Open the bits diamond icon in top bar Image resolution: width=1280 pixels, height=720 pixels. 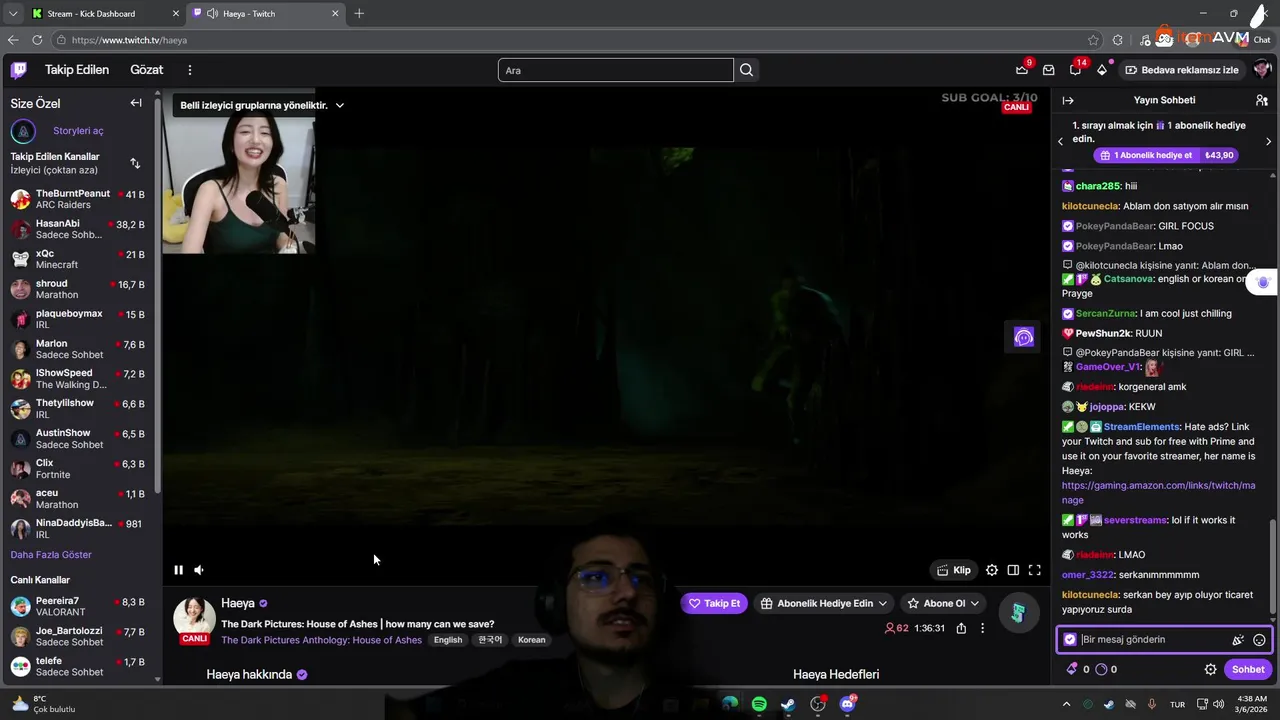tap(1102, 70)
